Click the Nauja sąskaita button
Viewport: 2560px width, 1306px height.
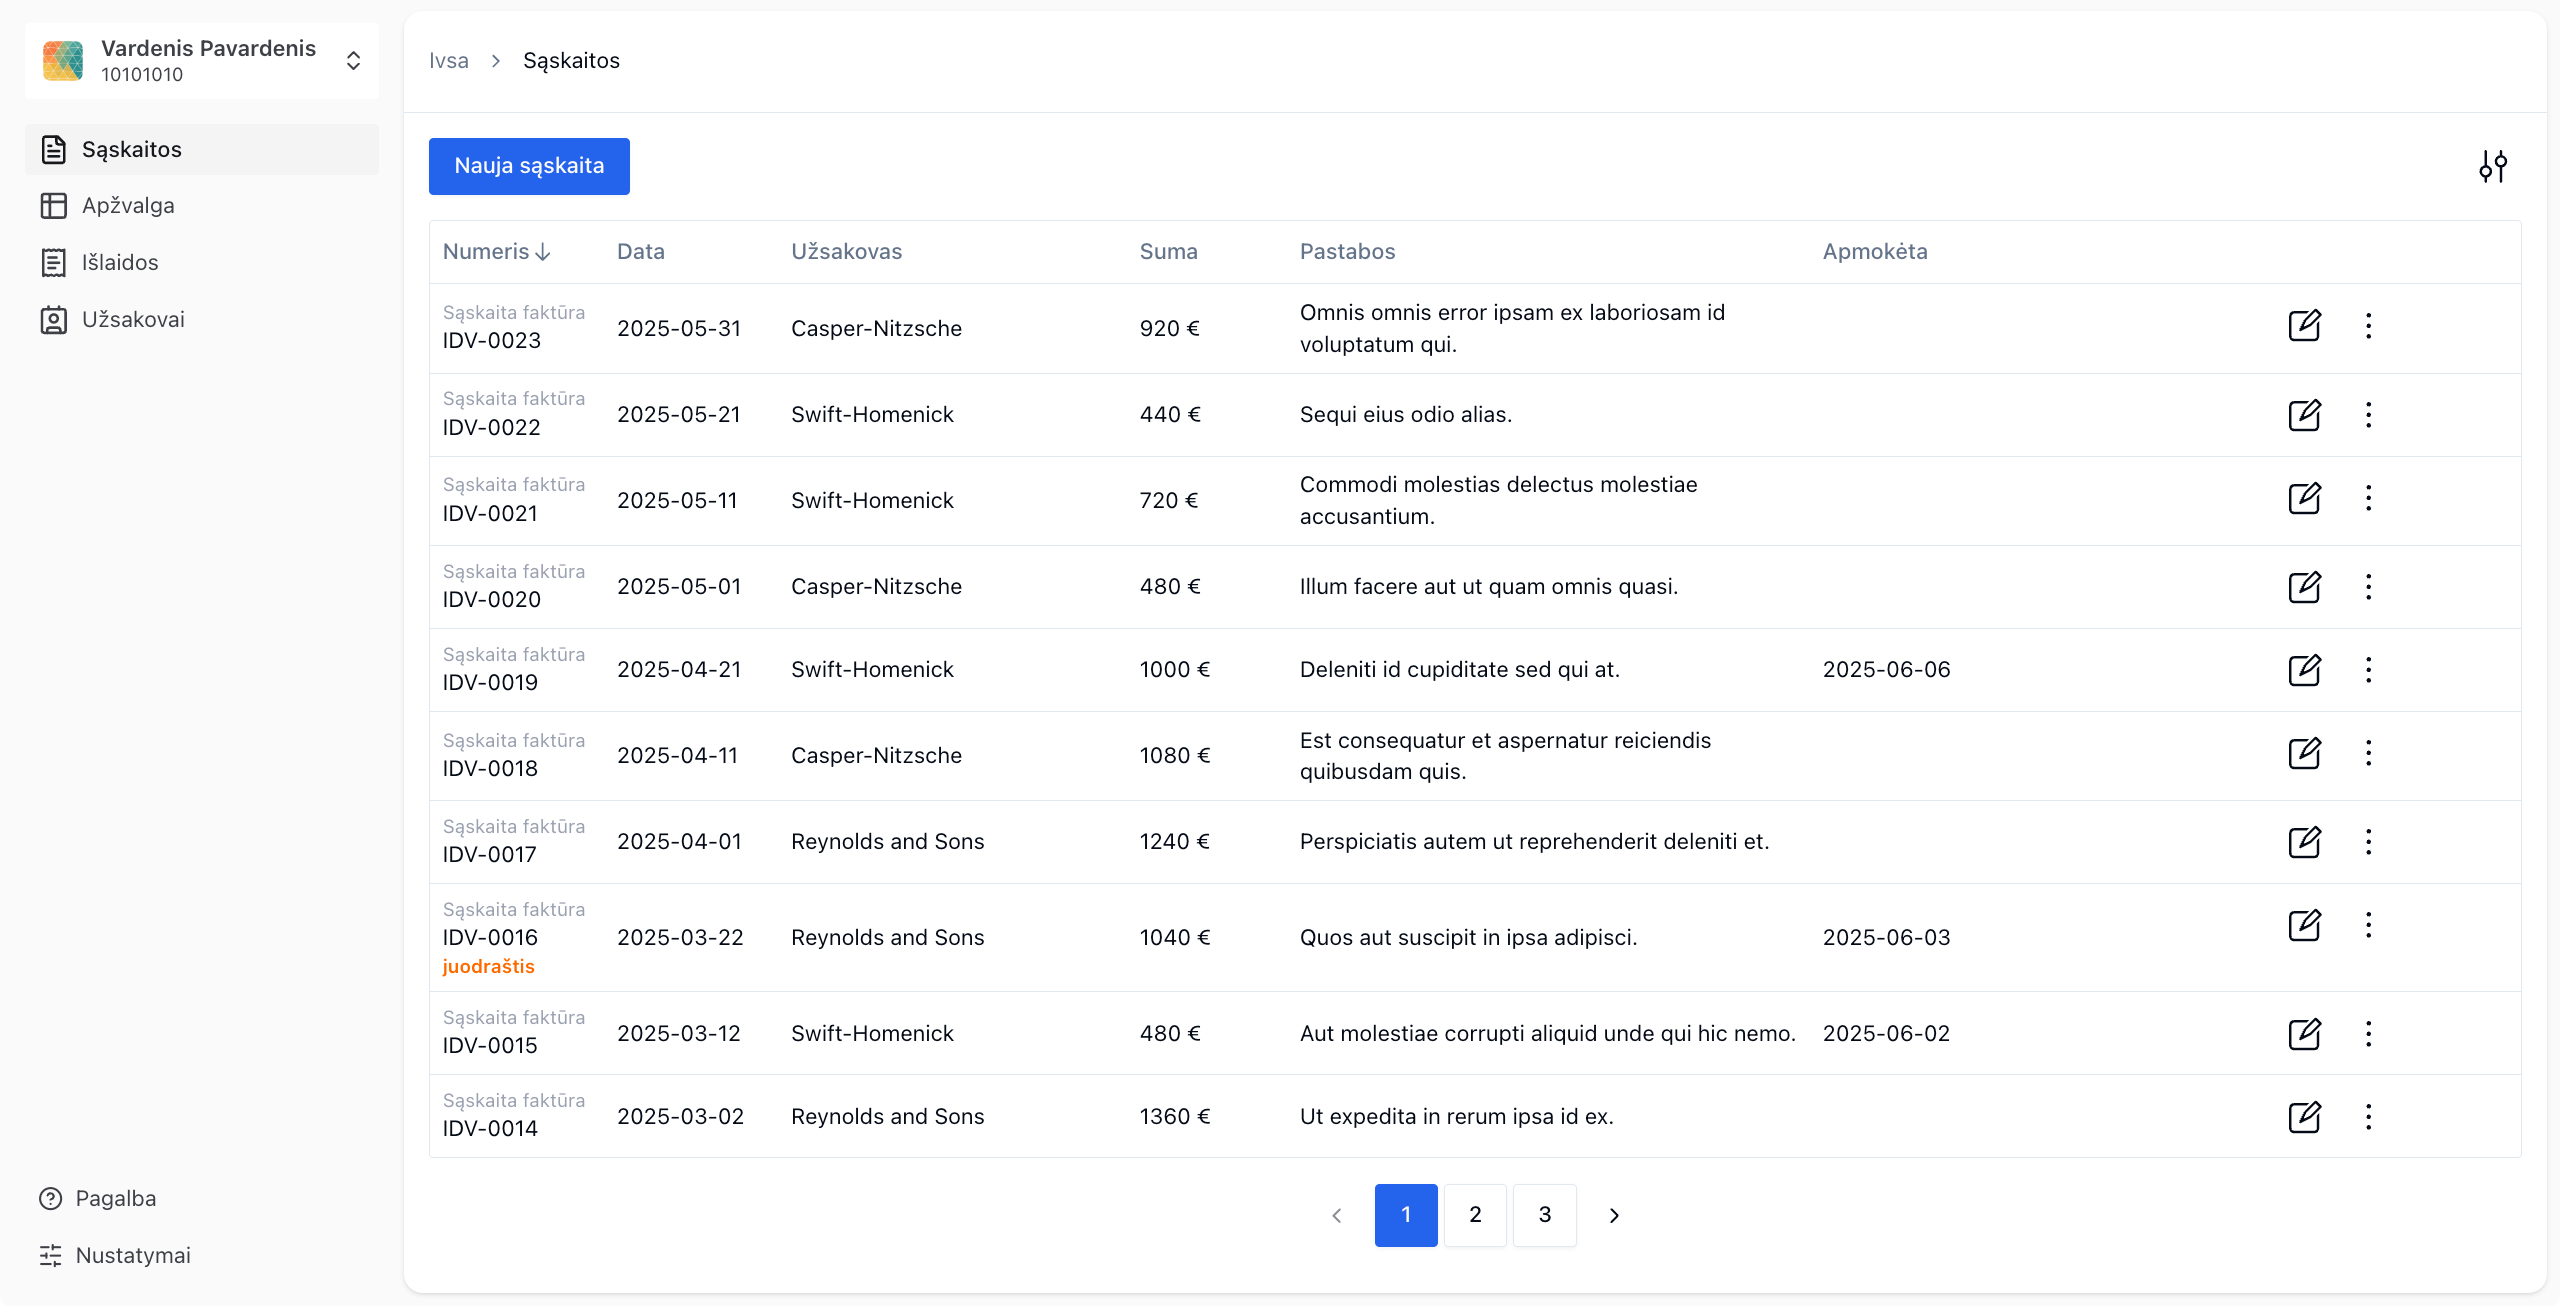tap(528, 166)
